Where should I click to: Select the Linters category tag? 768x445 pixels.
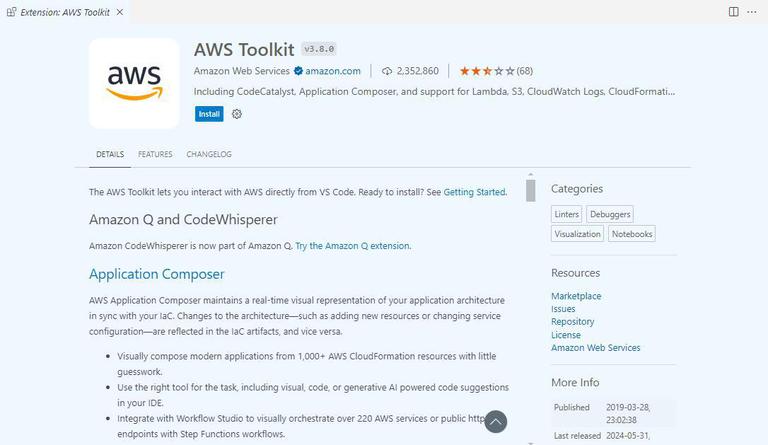pos(567,214)
